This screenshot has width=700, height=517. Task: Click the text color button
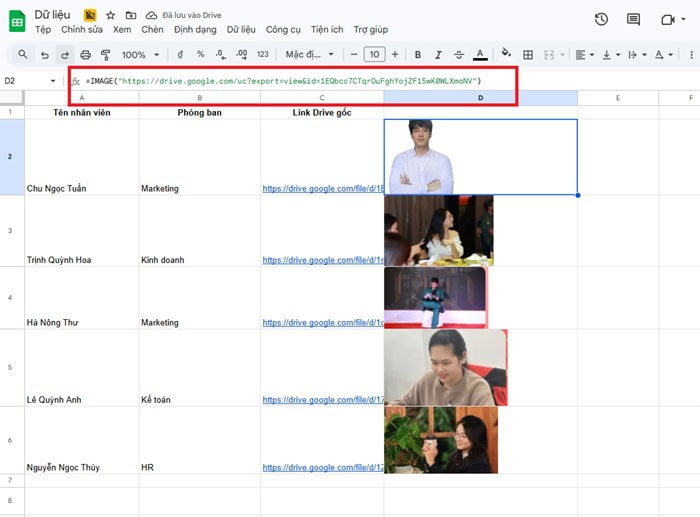click(480, 54)
